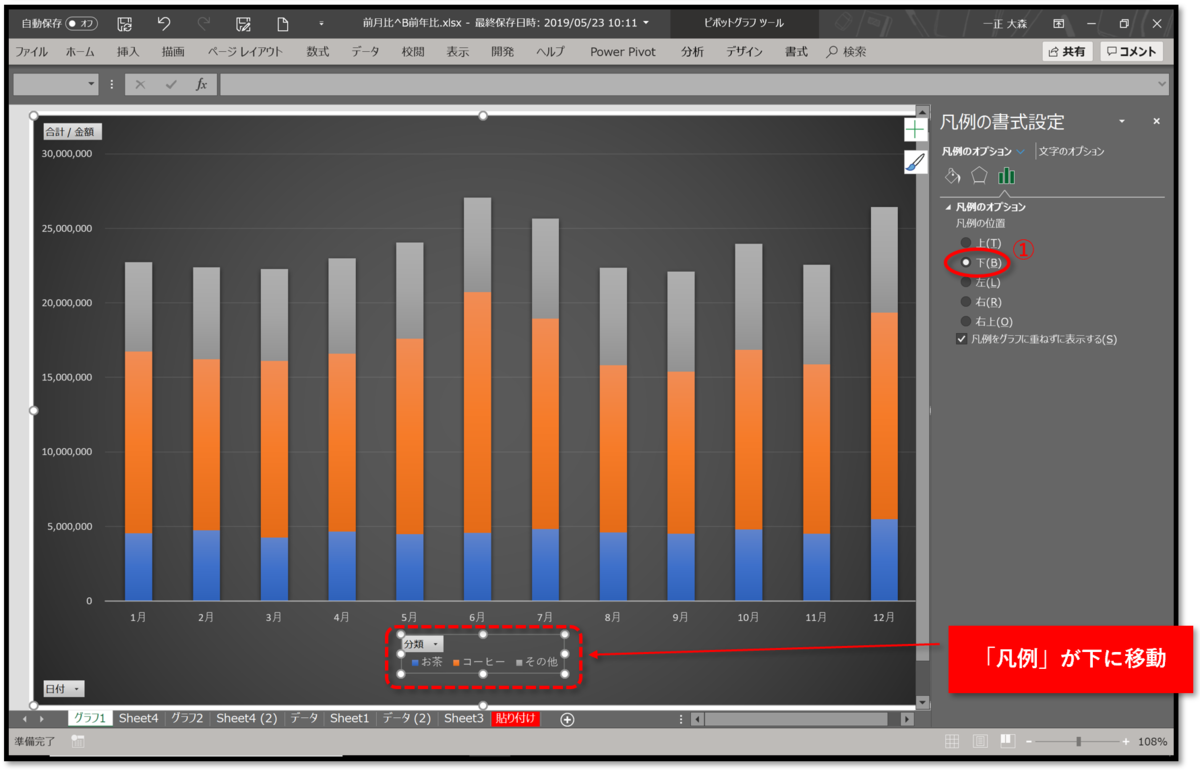The image size is (1200, 770).
Task: Click the zoom slider handle
Action: (1078, 742)
